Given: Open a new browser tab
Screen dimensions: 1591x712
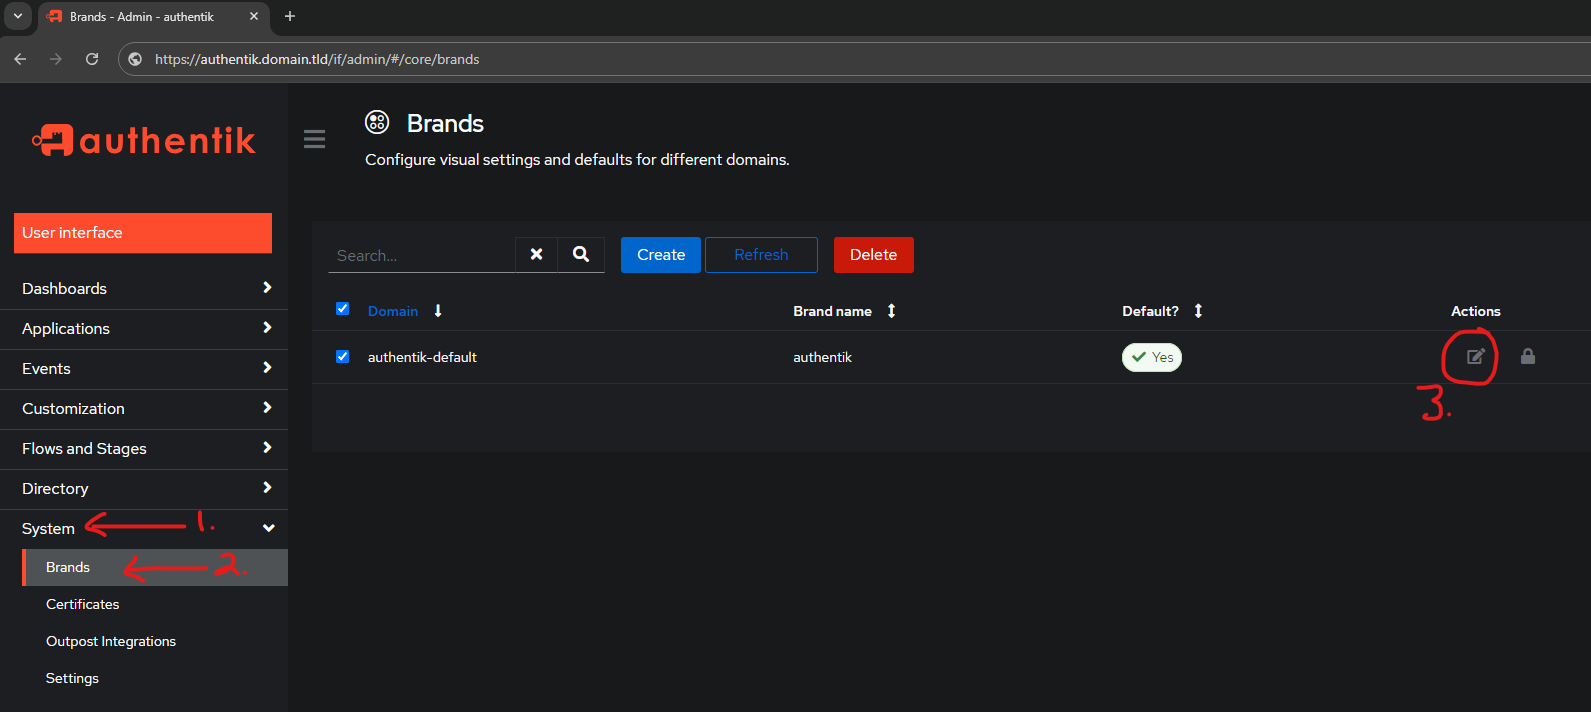Looking at the screenshot, I should (290, 16).
